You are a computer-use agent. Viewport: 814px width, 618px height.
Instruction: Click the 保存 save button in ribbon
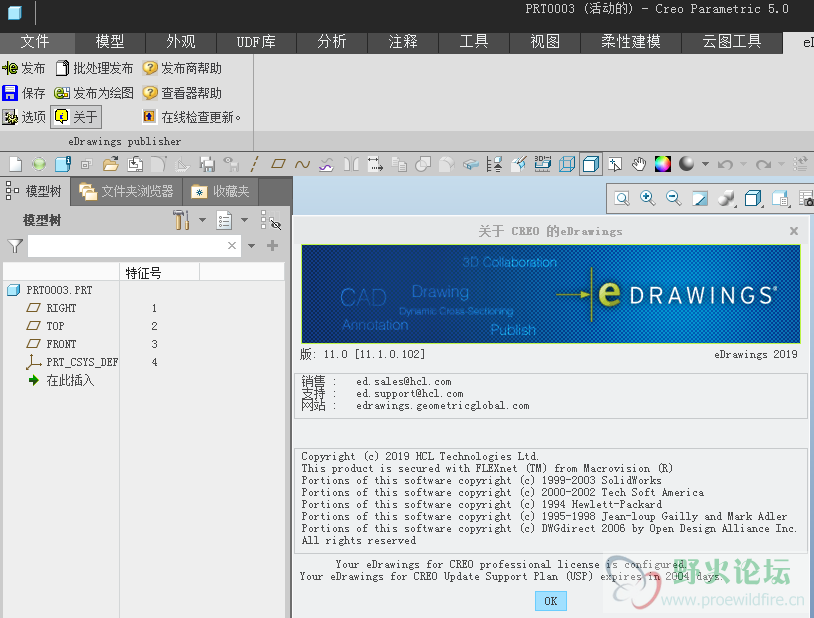pos(24,93)
